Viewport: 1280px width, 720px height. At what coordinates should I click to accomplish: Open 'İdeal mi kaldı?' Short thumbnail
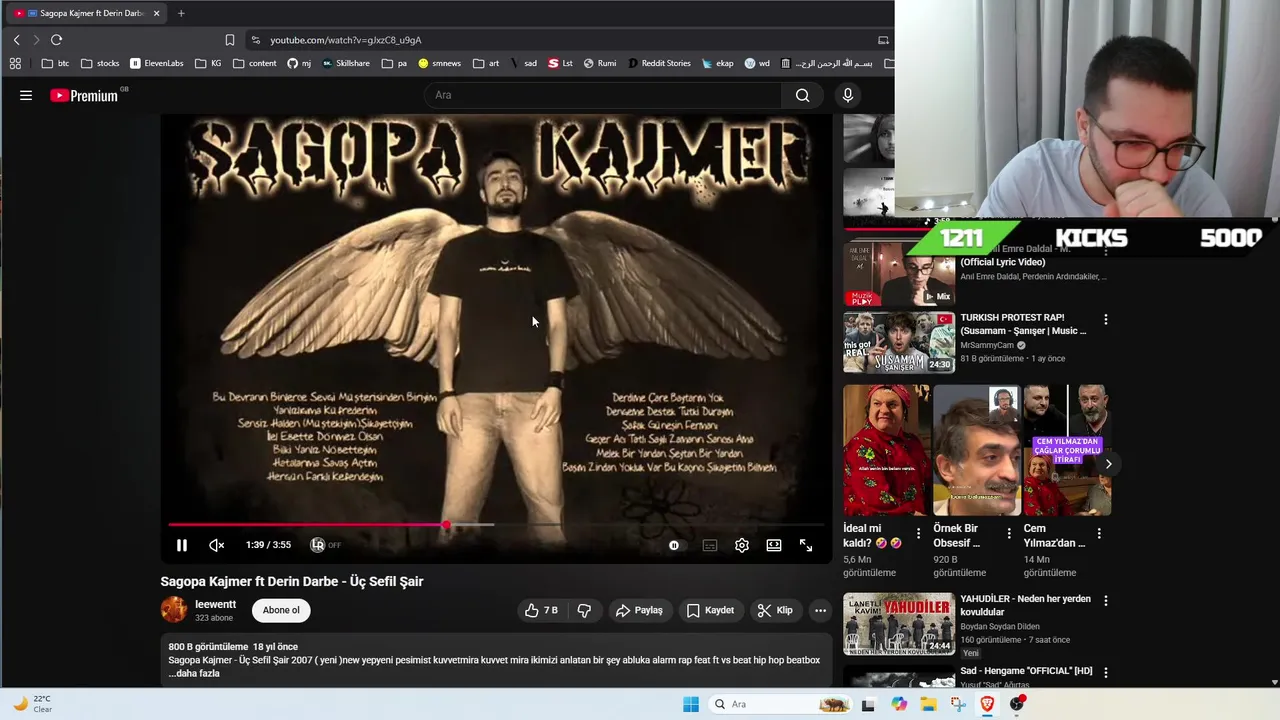[886, 450]
